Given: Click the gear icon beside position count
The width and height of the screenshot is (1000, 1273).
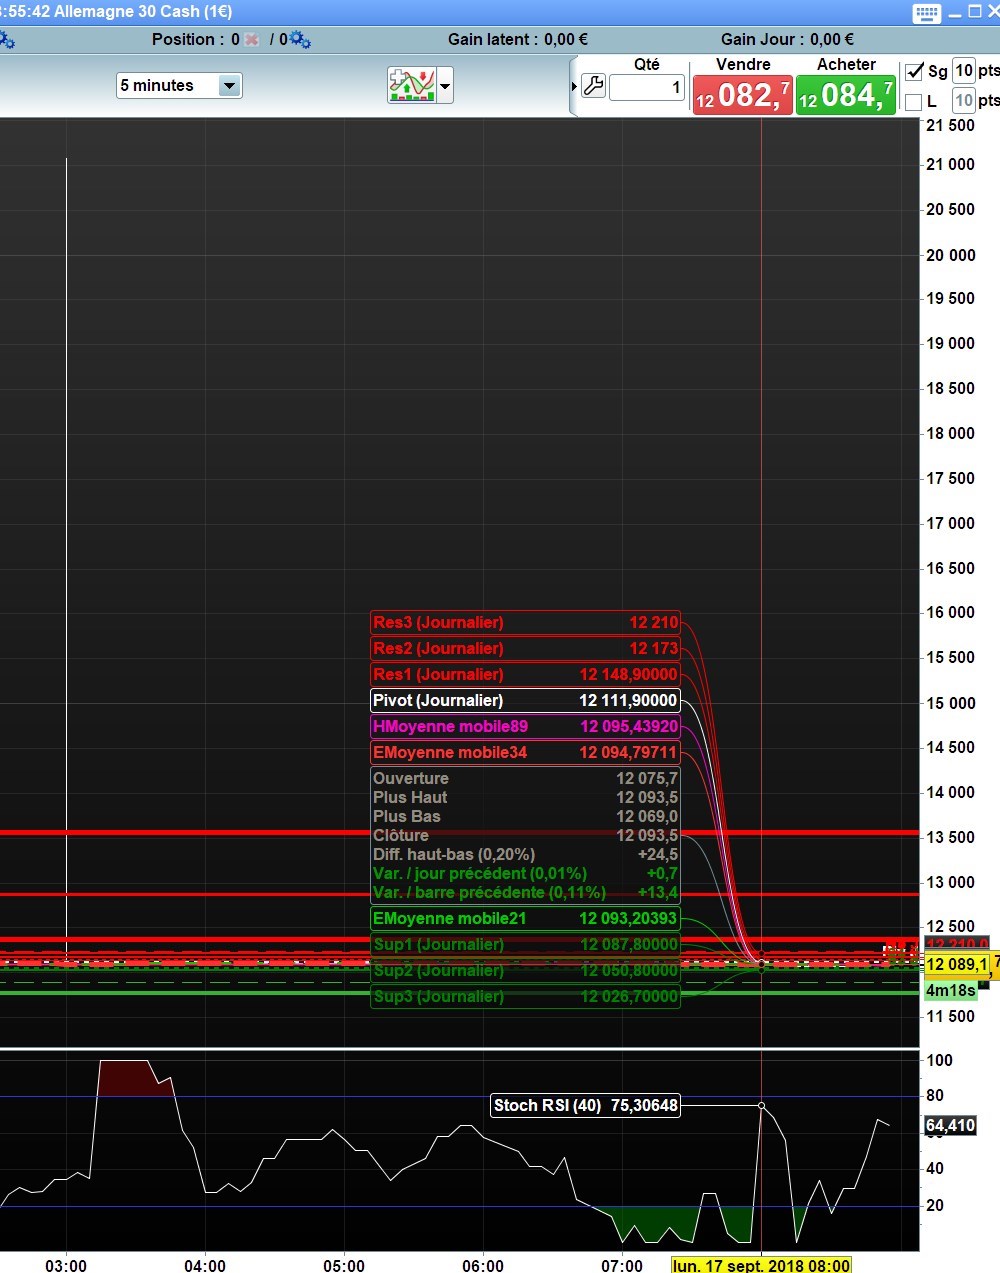Looking at the screenshot, I should click(x=300, y=40).
